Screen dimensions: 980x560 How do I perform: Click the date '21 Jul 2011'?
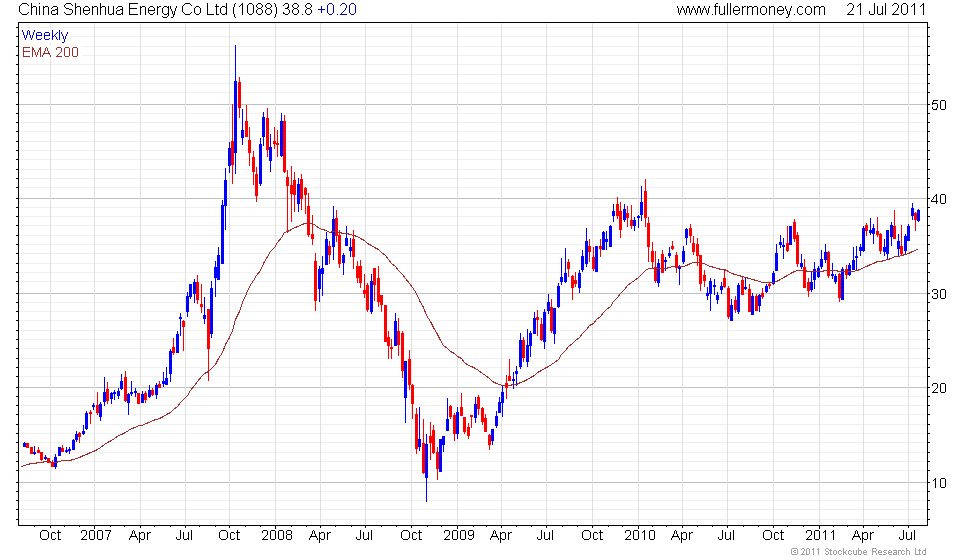(886, 9)
